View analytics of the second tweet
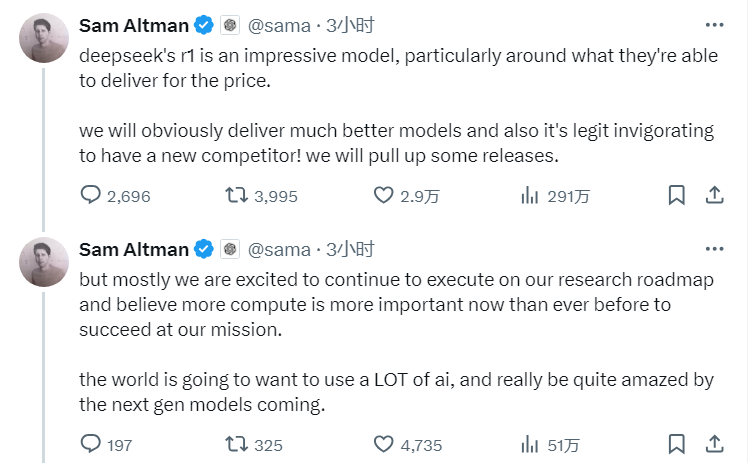The image size is (753, 463). pos(530,444)
